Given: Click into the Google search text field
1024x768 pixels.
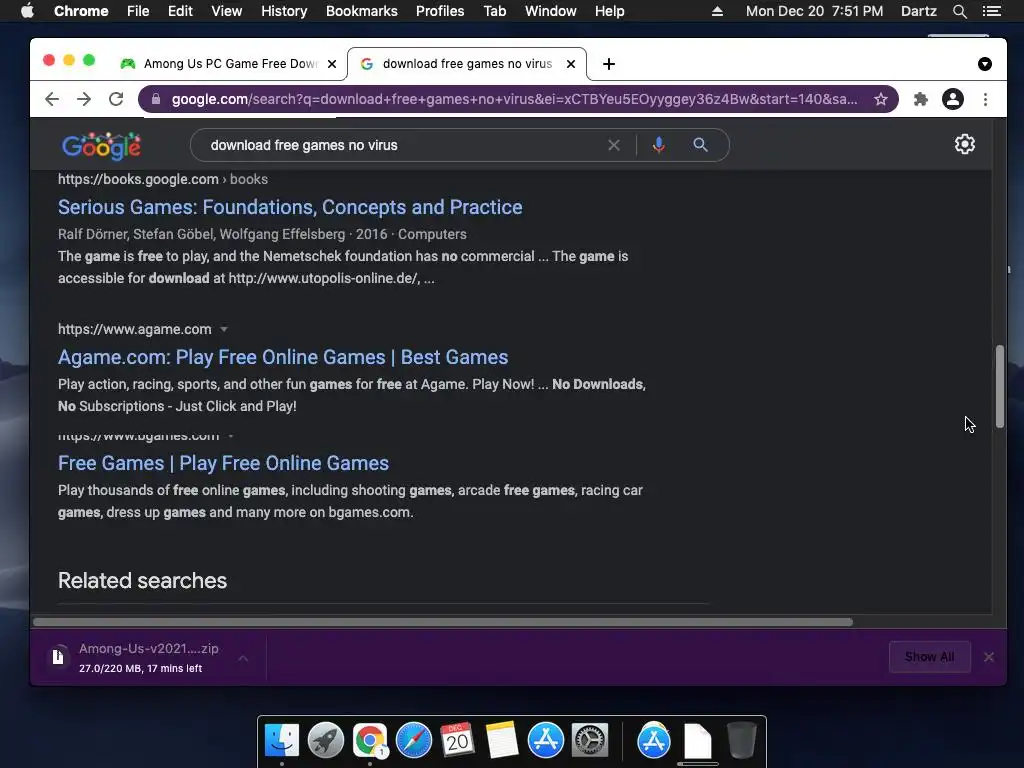Looking at the screenshot, I should 402,145.
